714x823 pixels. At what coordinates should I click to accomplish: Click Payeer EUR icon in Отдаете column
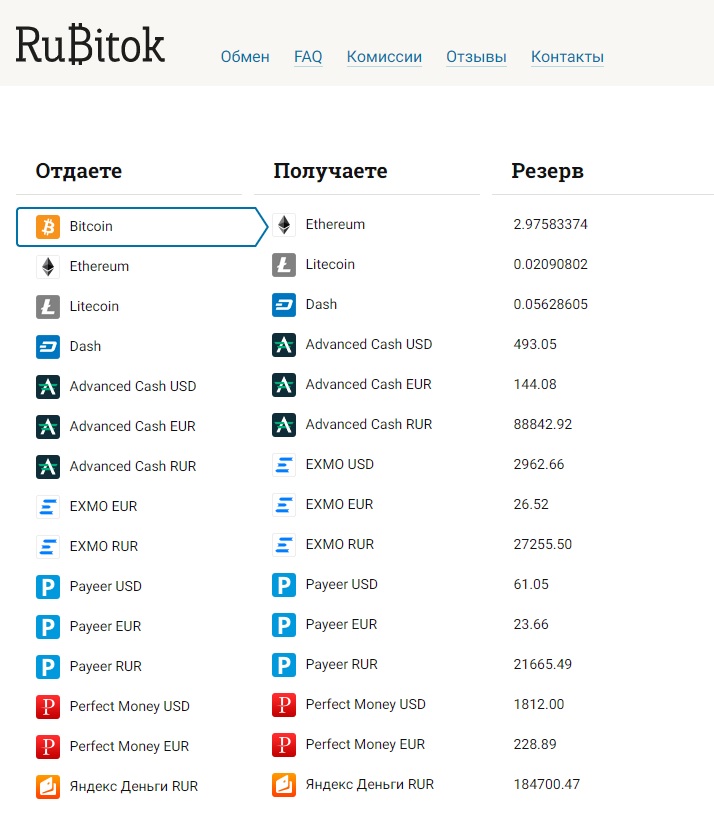[48, 626]
